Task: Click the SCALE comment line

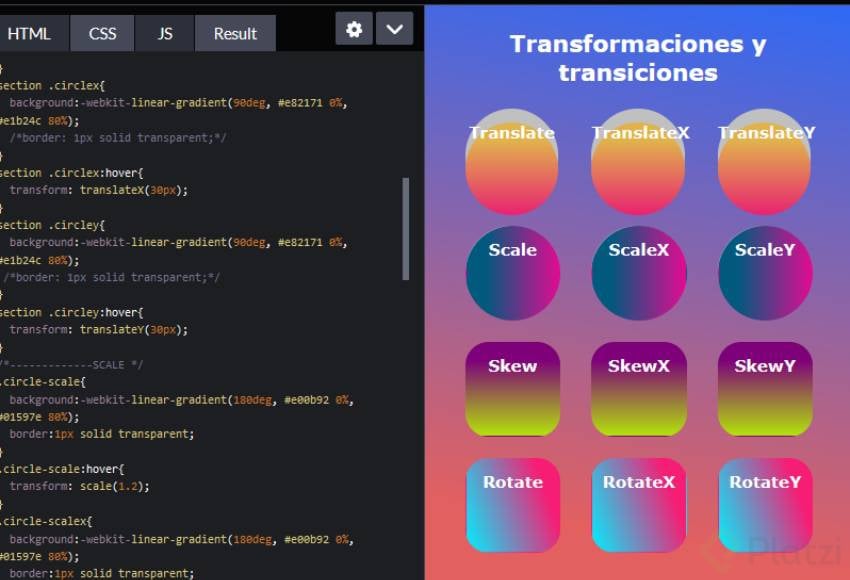Action: (72, 365)
